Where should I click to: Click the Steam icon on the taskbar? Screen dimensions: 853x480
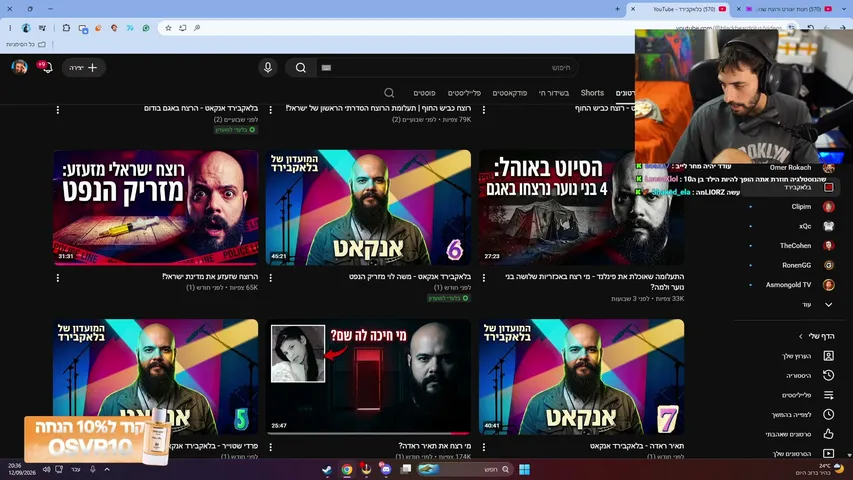point(327,469)
